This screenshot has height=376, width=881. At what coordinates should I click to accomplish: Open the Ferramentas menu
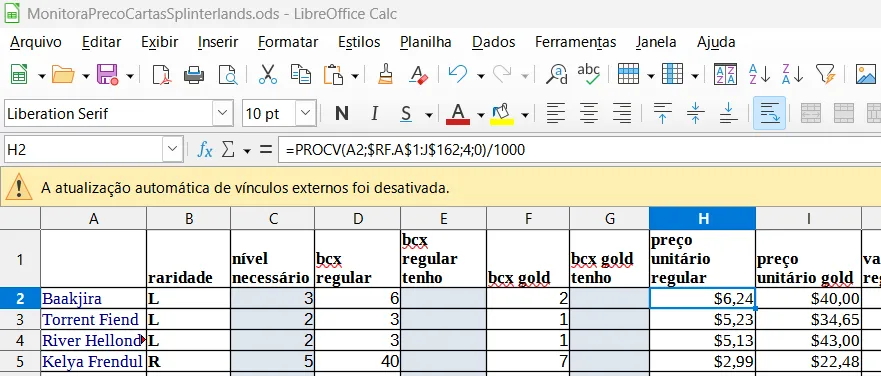tap(575, 42)
